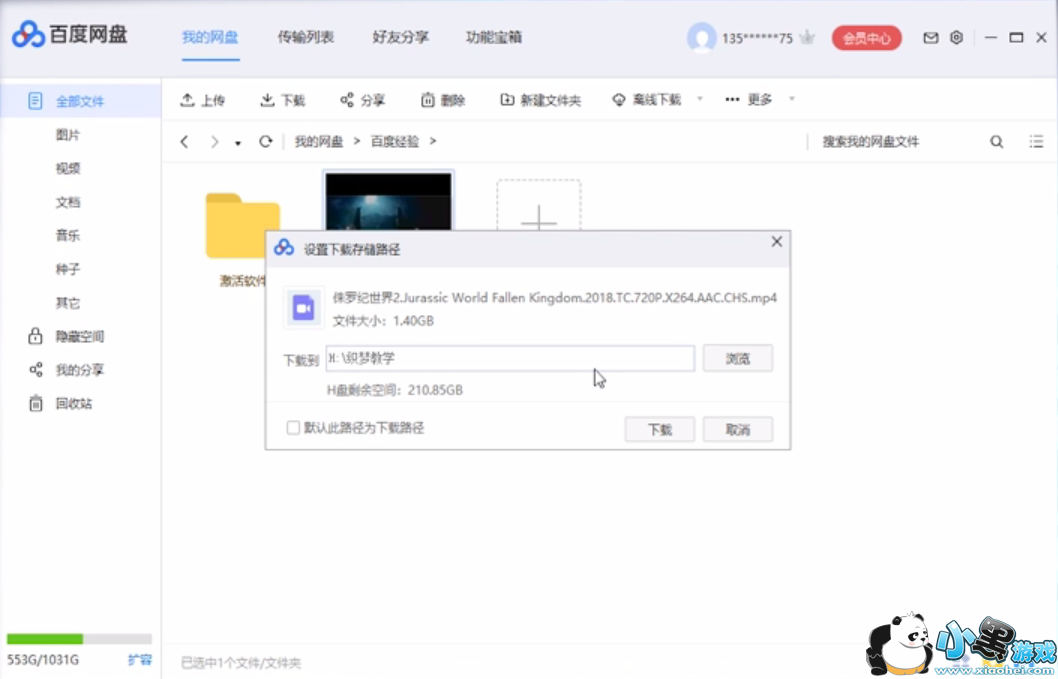Refresh the file list
1058x679 pixels.
click(x=265, y=141)
